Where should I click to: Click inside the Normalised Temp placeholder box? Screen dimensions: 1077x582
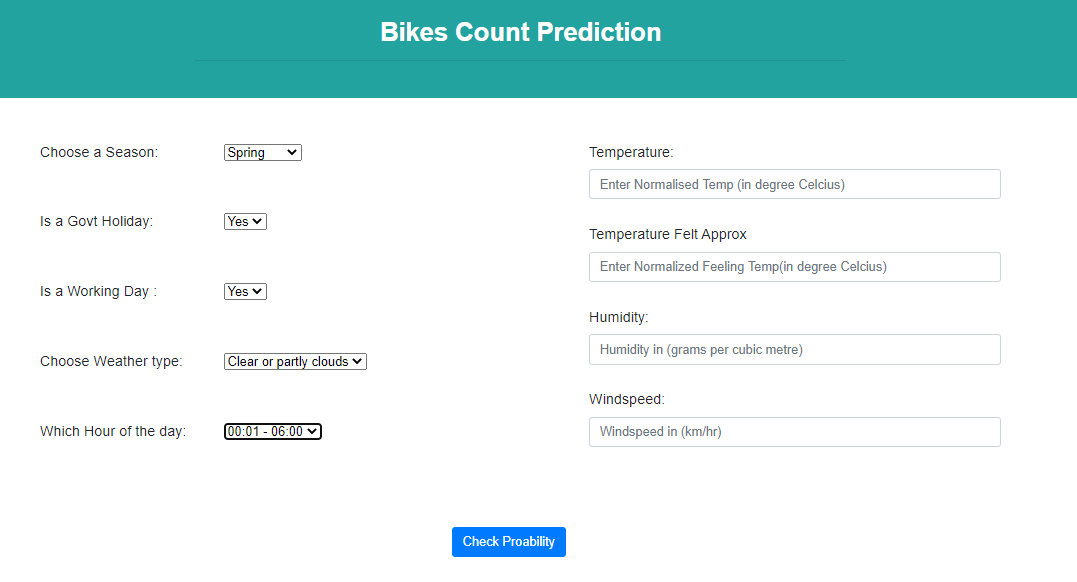point(794,184)
